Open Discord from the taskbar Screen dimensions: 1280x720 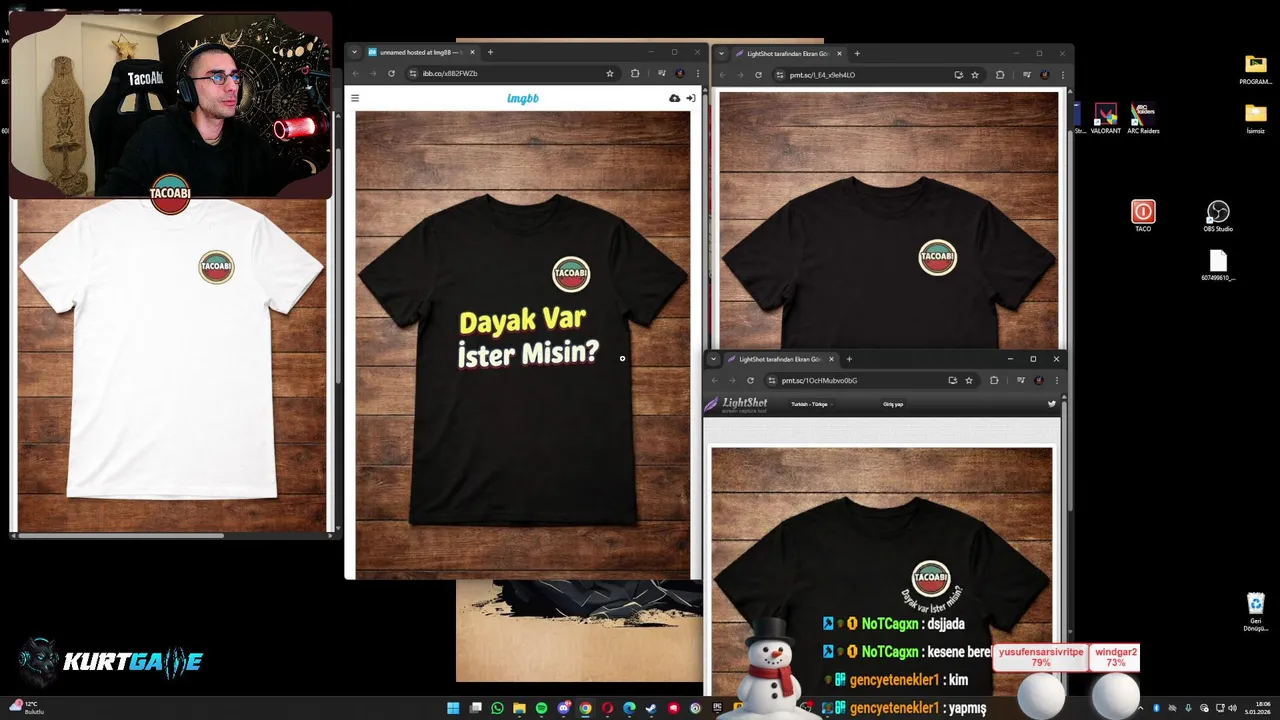(563, 708)
